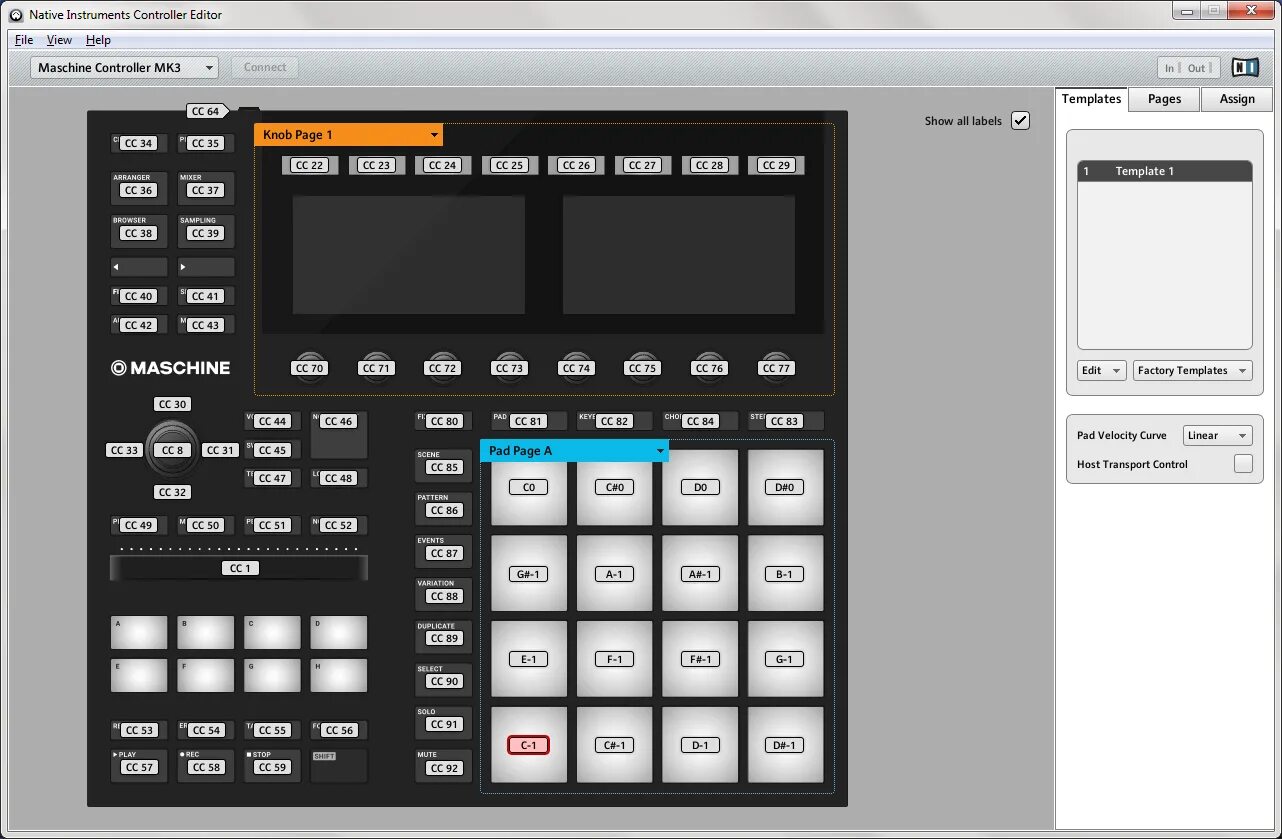The width and height of the screenshot is (1282, 839).
Task: Open the File menu
Action: 24,40
